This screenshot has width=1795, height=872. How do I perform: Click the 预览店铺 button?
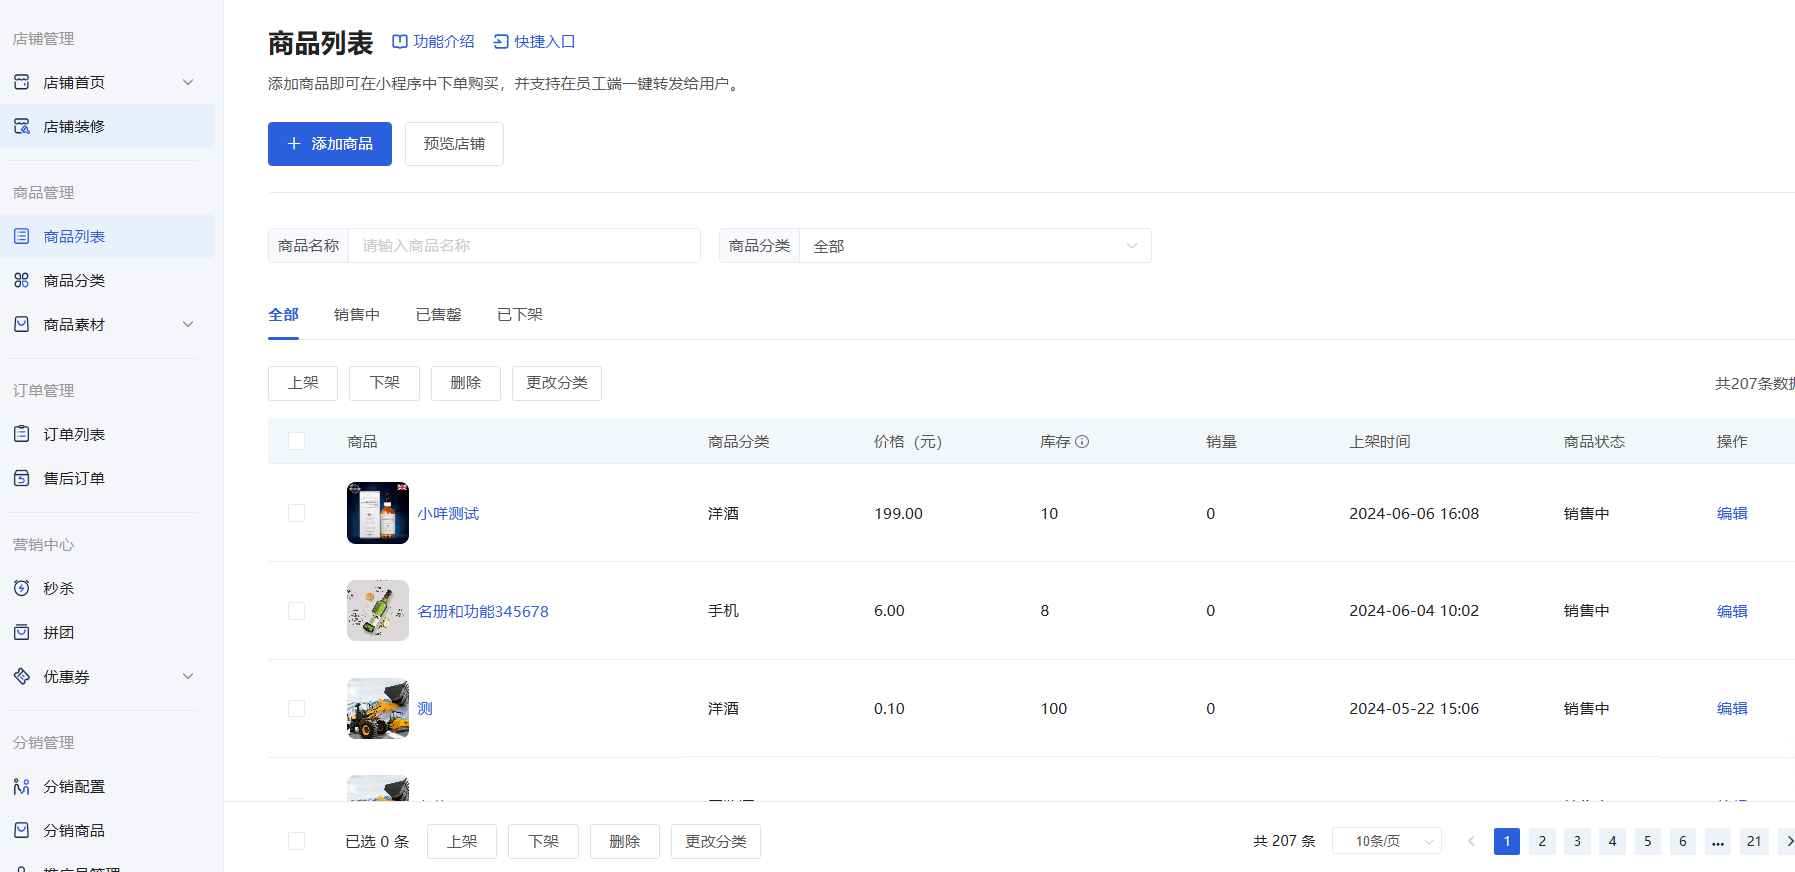[x=454, y=144]
